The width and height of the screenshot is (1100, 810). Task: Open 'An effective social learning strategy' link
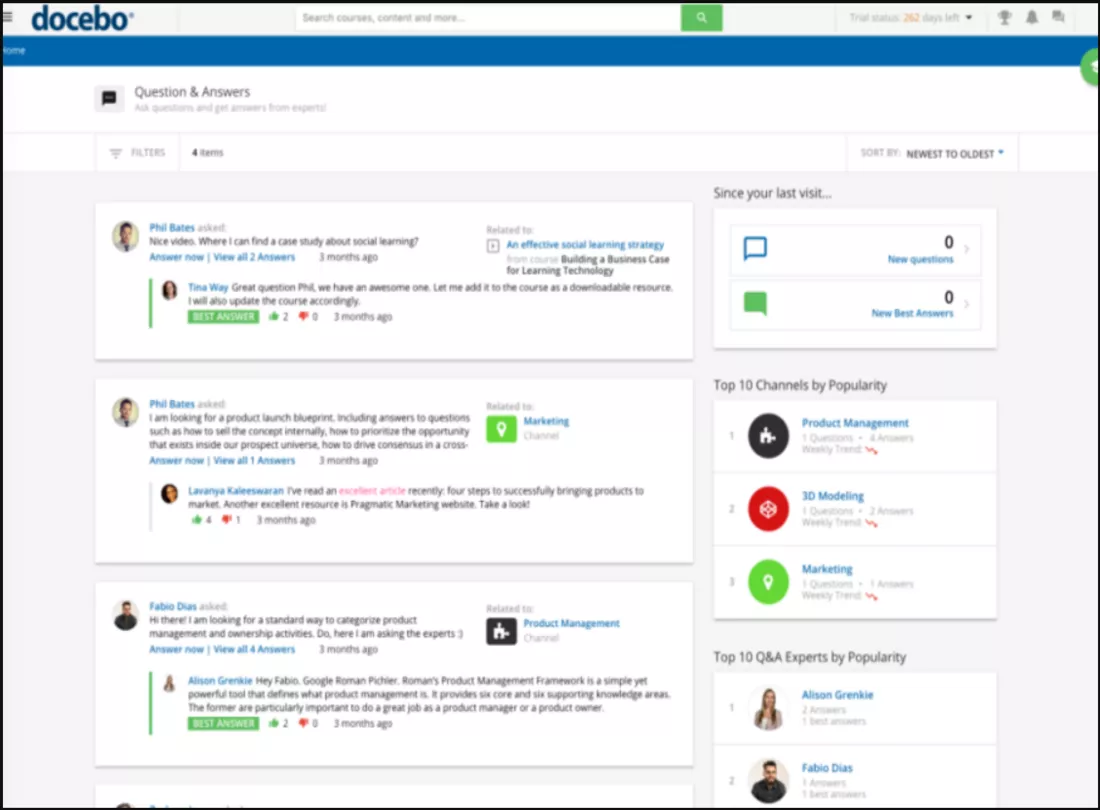coord(584,244)
